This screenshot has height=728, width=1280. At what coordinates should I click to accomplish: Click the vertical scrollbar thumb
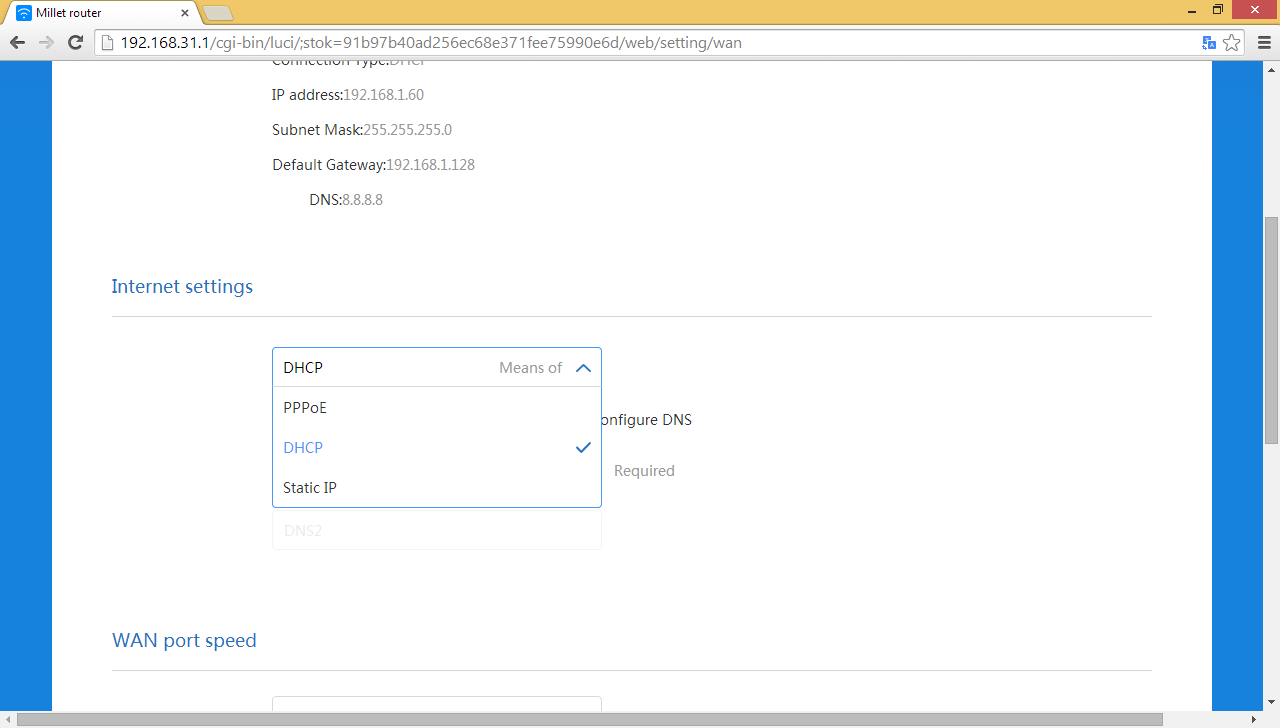click(1271, 330)
